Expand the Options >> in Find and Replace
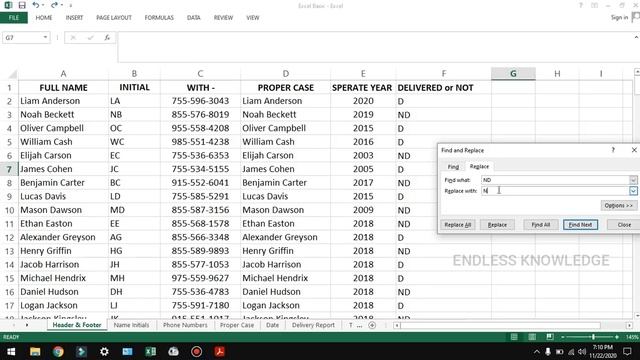Viewport: 640px width, 360px height. coord(618,205)
